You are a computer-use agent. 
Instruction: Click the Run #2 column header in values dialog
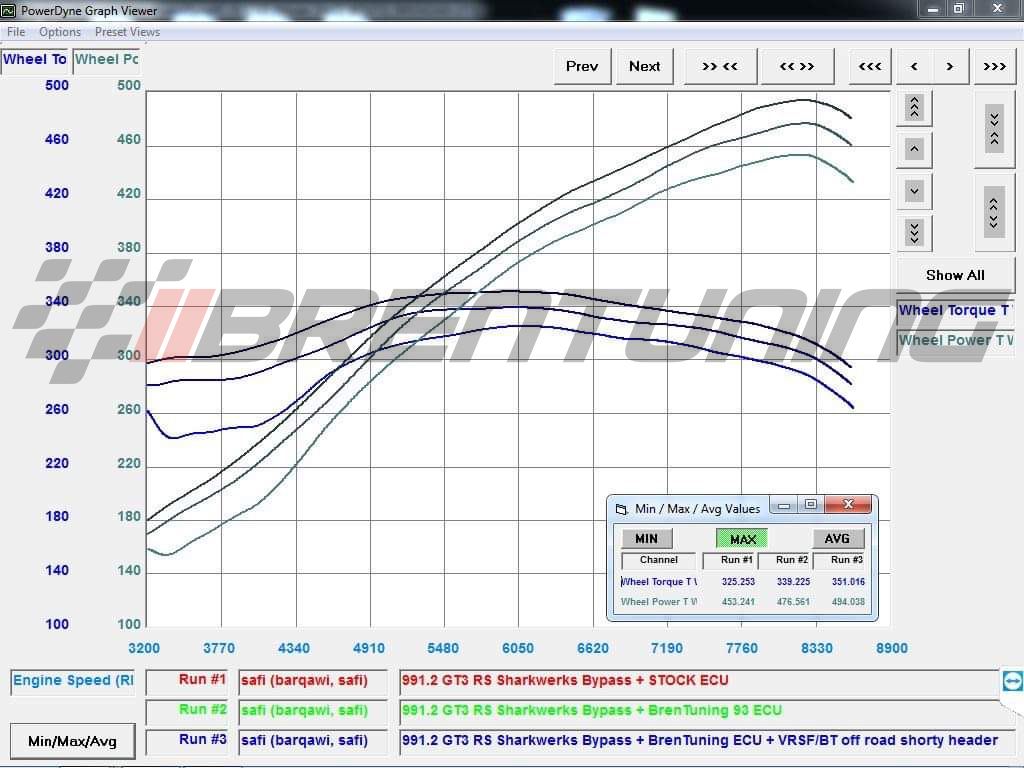point(784,560)
